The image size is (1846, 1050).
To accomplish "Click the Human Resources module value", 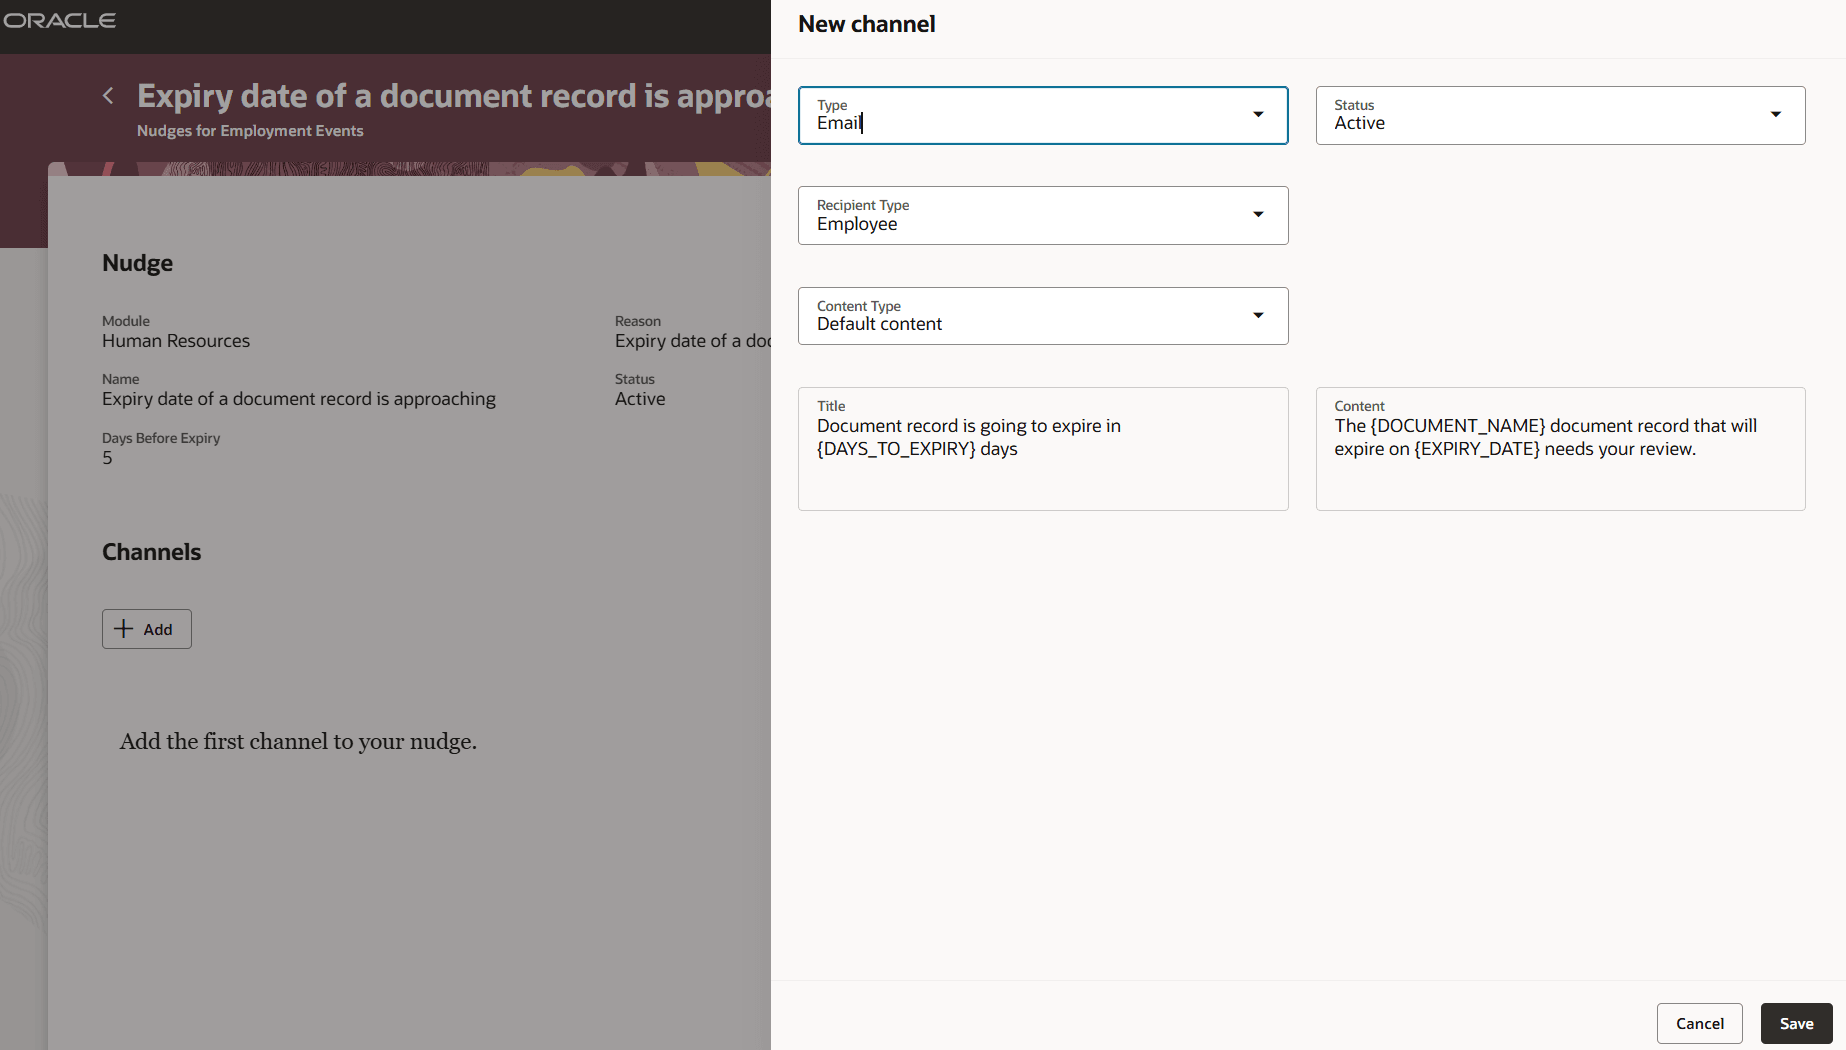I will pyautogui.click(x=176, y=341).
